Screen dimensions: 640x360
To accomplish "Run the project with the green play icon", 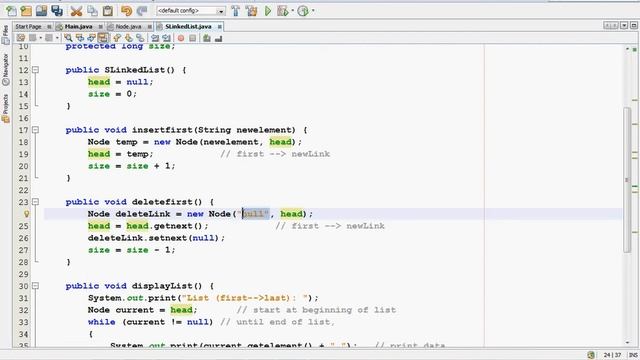I will (268, 11).
